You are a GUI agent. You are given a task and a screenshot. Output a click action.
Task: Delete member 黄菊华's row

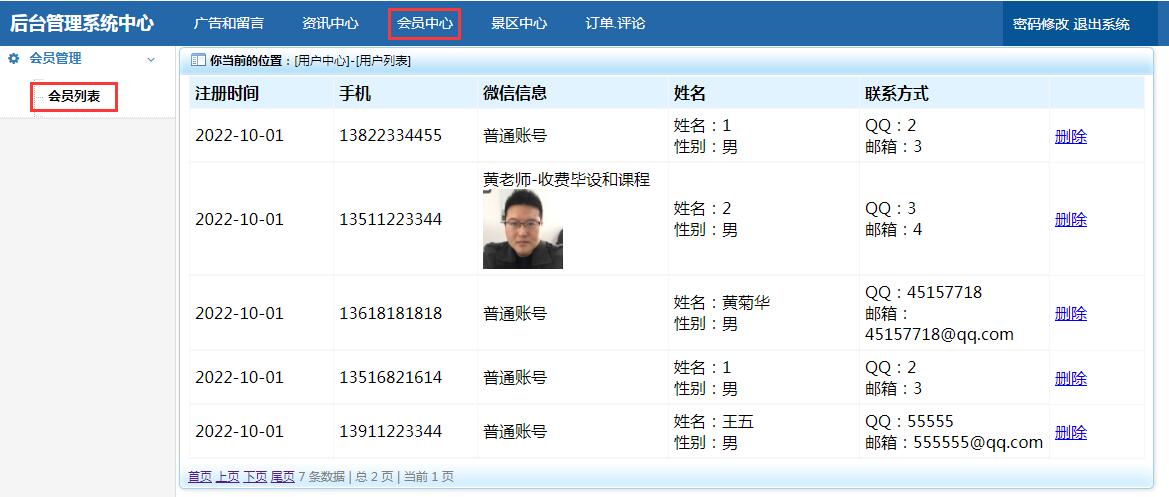point(1071,314)
